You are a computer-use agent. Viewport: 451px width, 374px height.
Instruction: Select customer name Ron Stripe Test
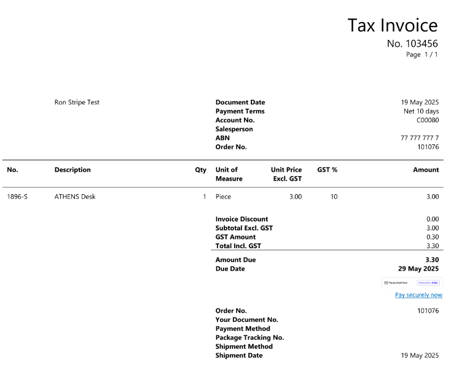coord(77,102)
